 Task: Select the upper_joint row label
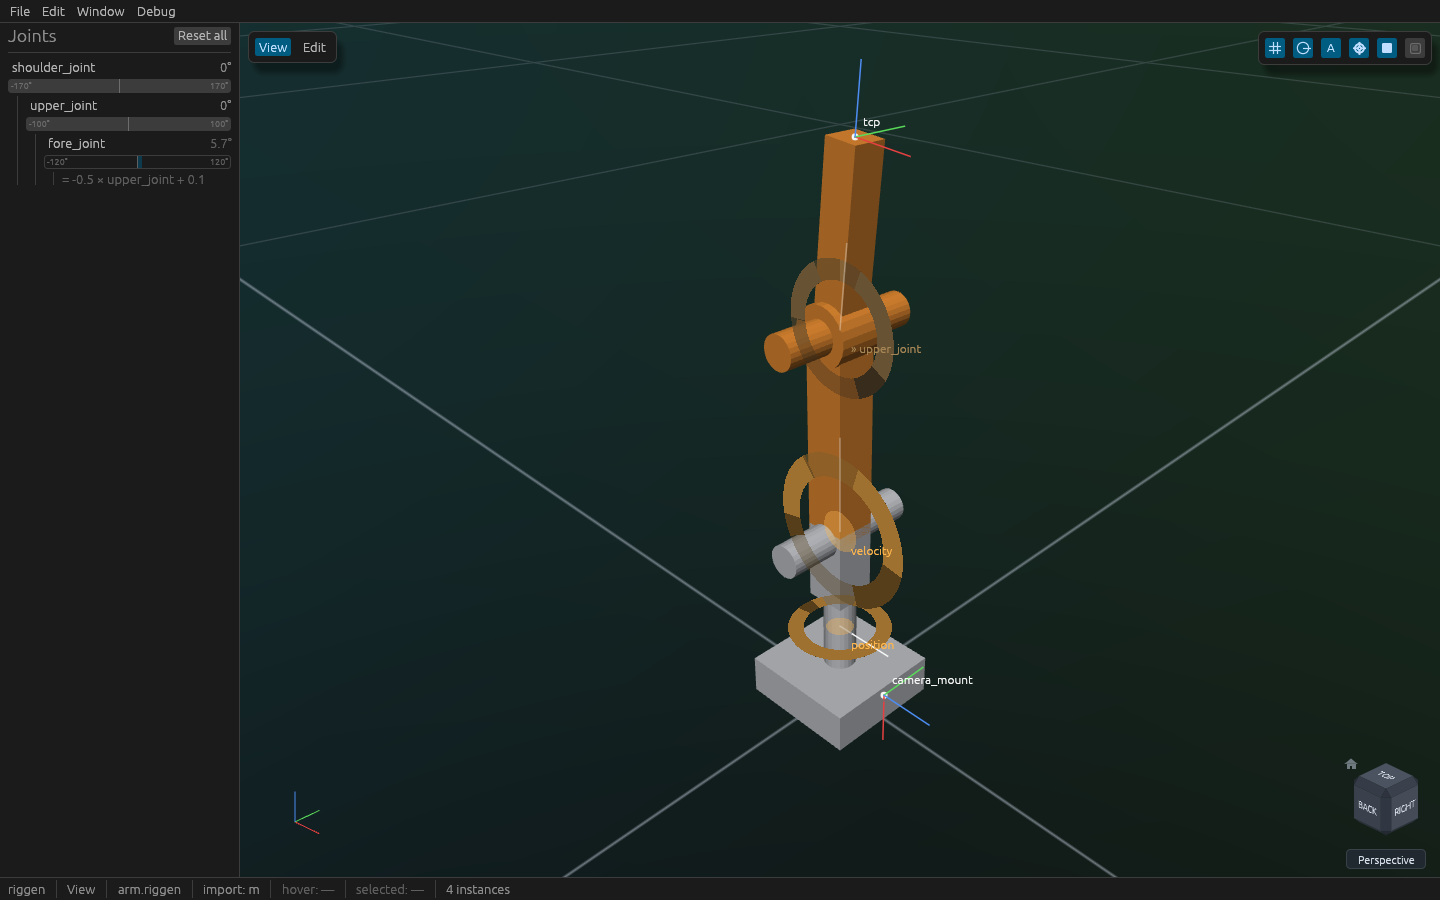(x=64, y=106)
